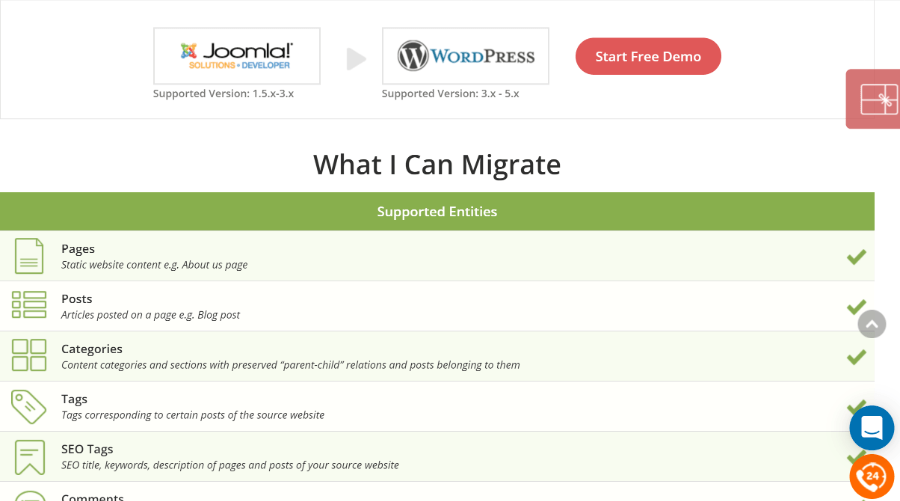
Task: Click the checkmark in the Posts row
Action: (856, 307)
